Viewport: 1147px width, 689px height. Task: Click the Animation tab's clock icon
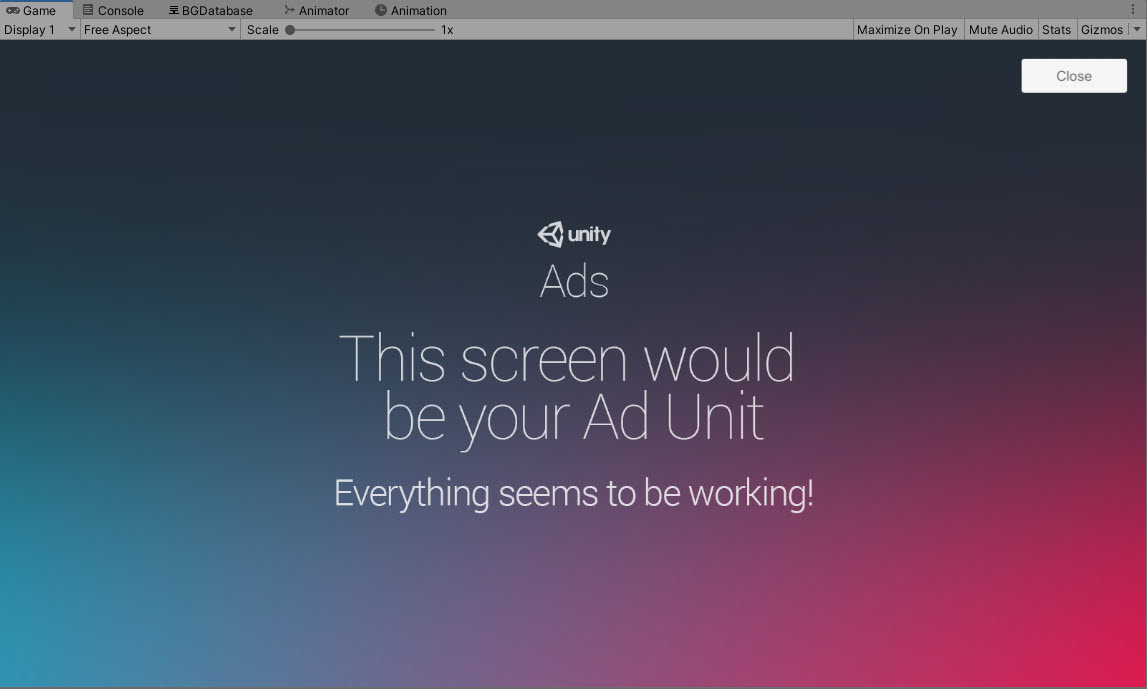point(380,10)
